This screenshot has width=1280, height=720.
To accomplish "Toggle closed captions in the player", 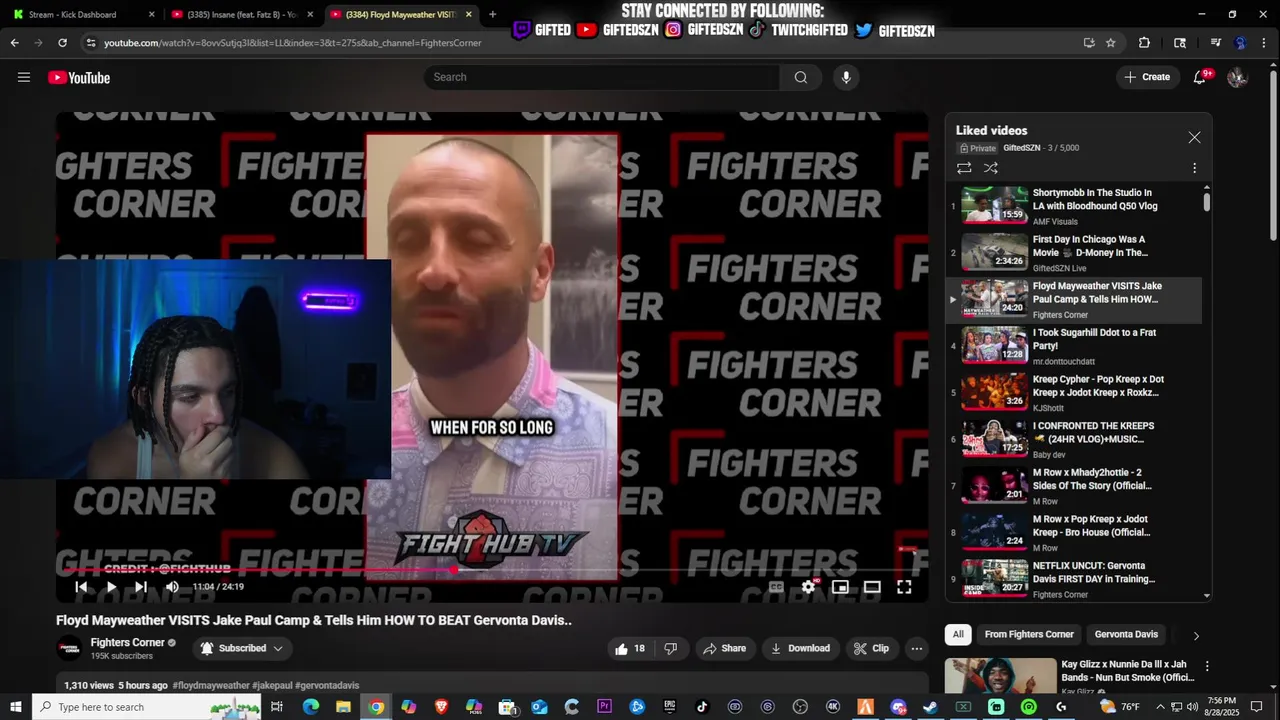I will pos(776,587).
